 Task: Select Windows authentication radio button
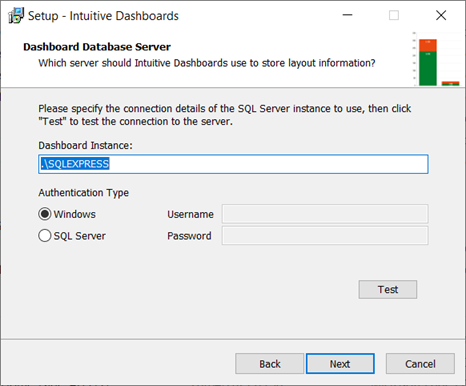[45, 214]
